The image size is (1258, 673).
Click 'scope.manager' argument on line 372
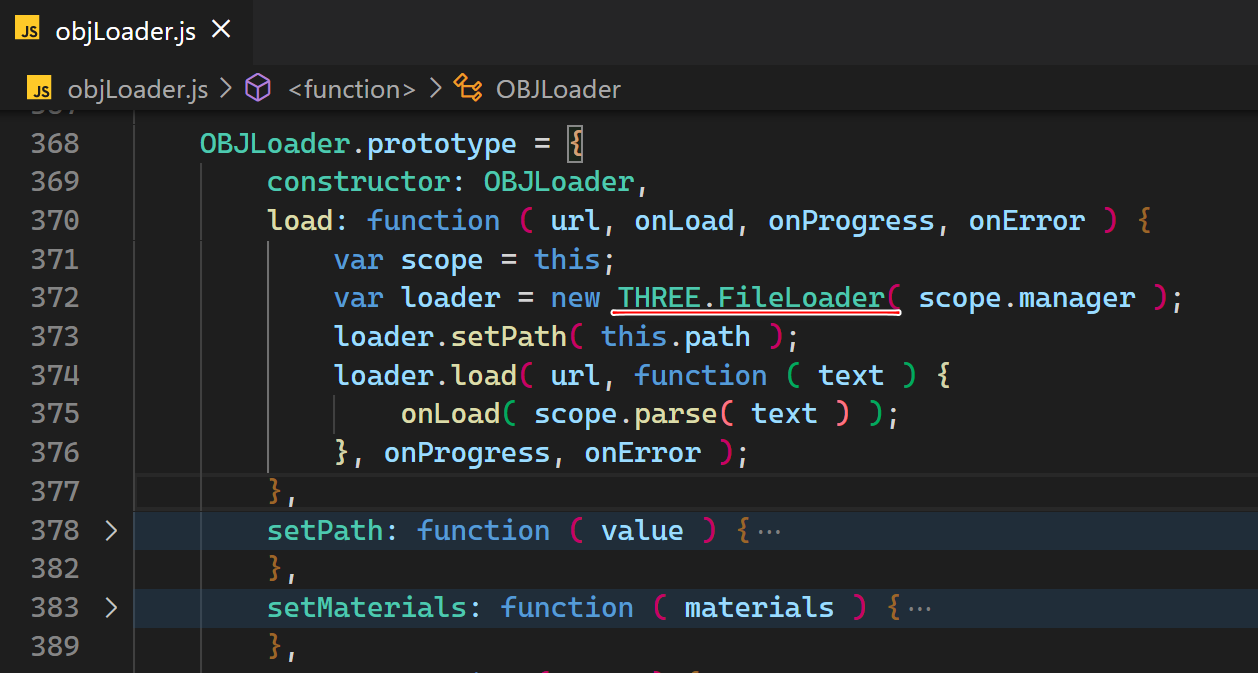point(1027,298)
